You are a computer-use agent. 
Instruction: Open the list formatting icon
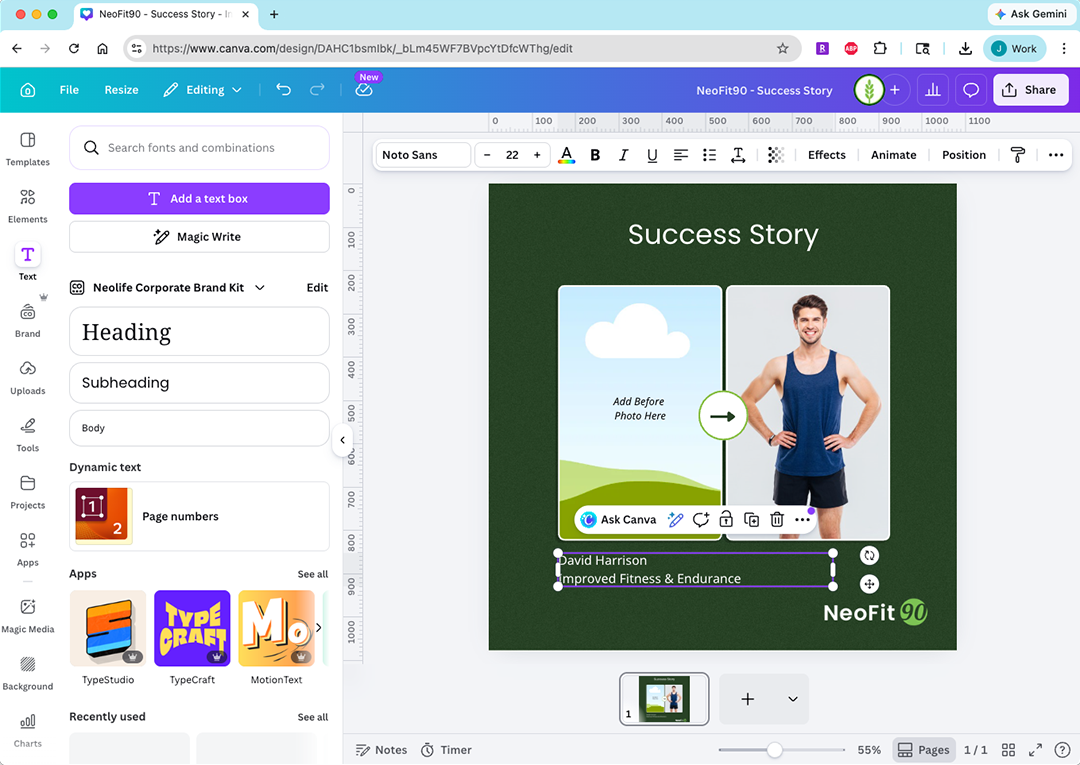point(709,155)
